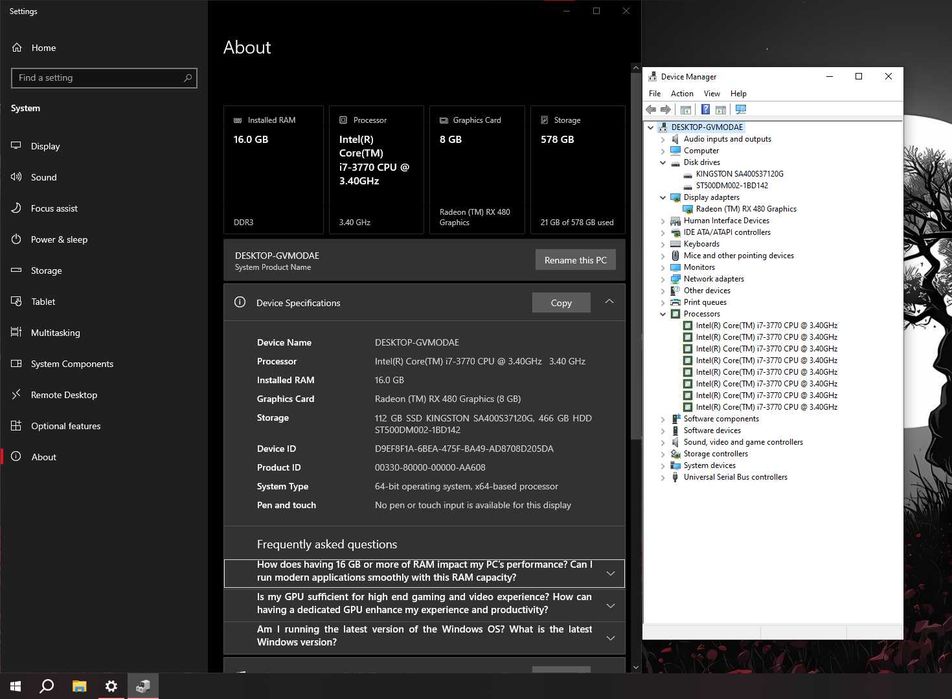Click Graphics Card 8 GB card

tap(477, 169)
